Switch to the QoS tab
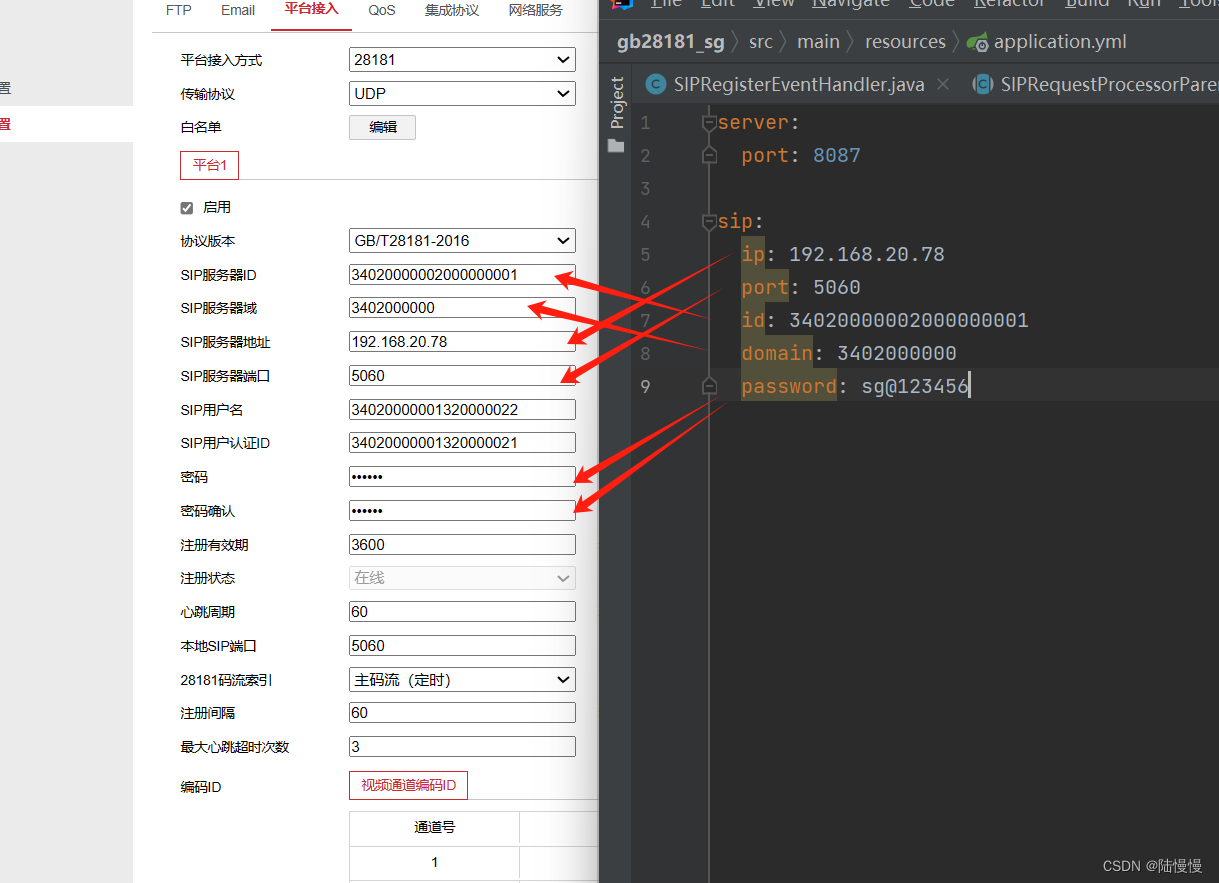The image size is (1219, 883). click(381, 10)
